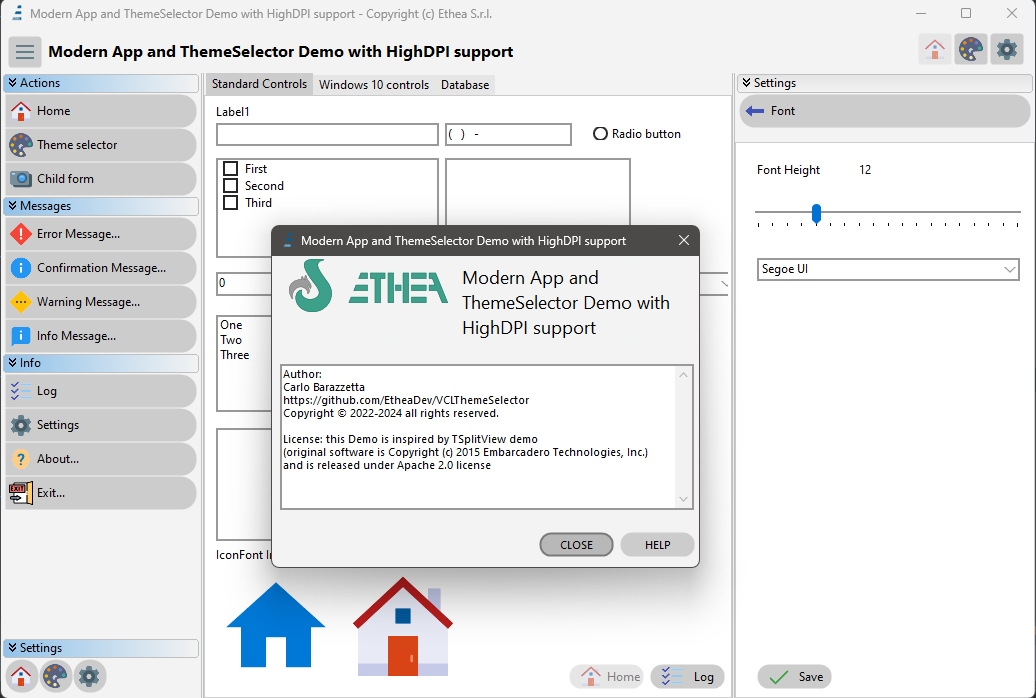Viewport: 1036px width, 698px height.
Task: Select the Radio button option
Action: (600, 133)
